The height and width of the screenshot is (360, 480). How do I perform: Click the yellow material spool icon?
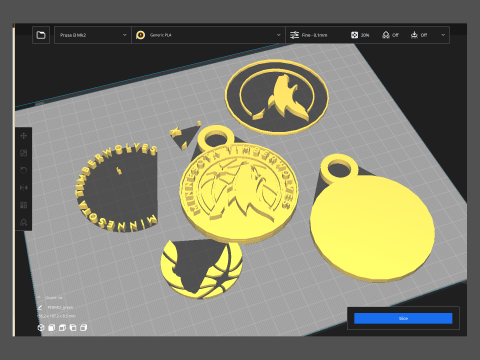[141, 35]
